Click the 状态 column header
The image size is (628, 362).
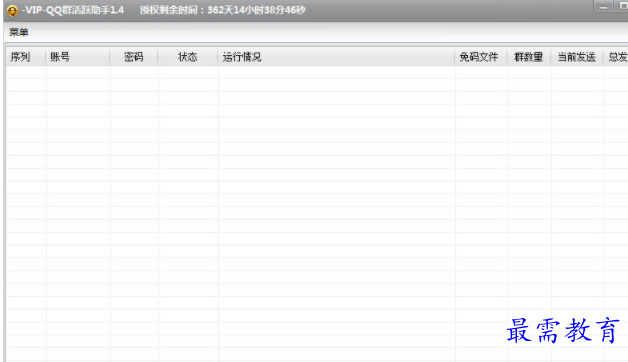point(188,57)
